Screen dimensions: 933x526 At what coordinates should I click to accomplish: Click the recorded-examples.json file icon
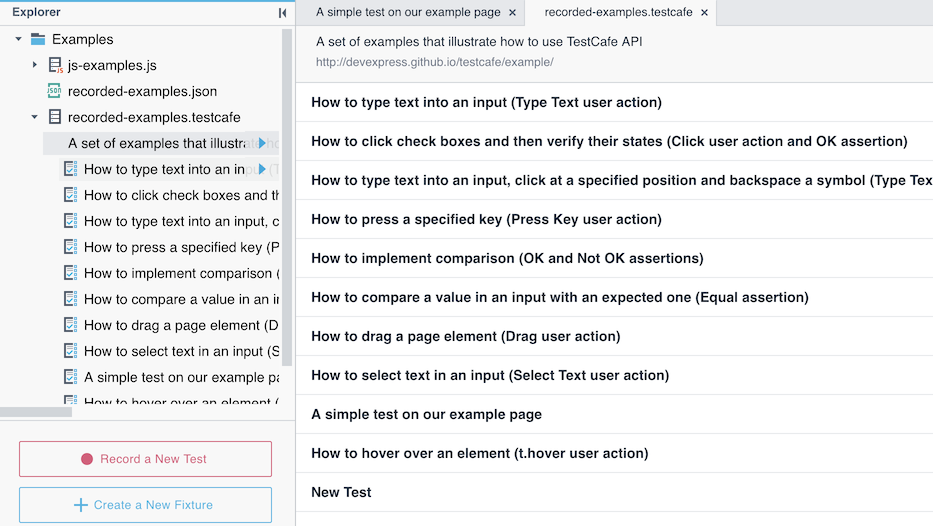click(54, 92)
